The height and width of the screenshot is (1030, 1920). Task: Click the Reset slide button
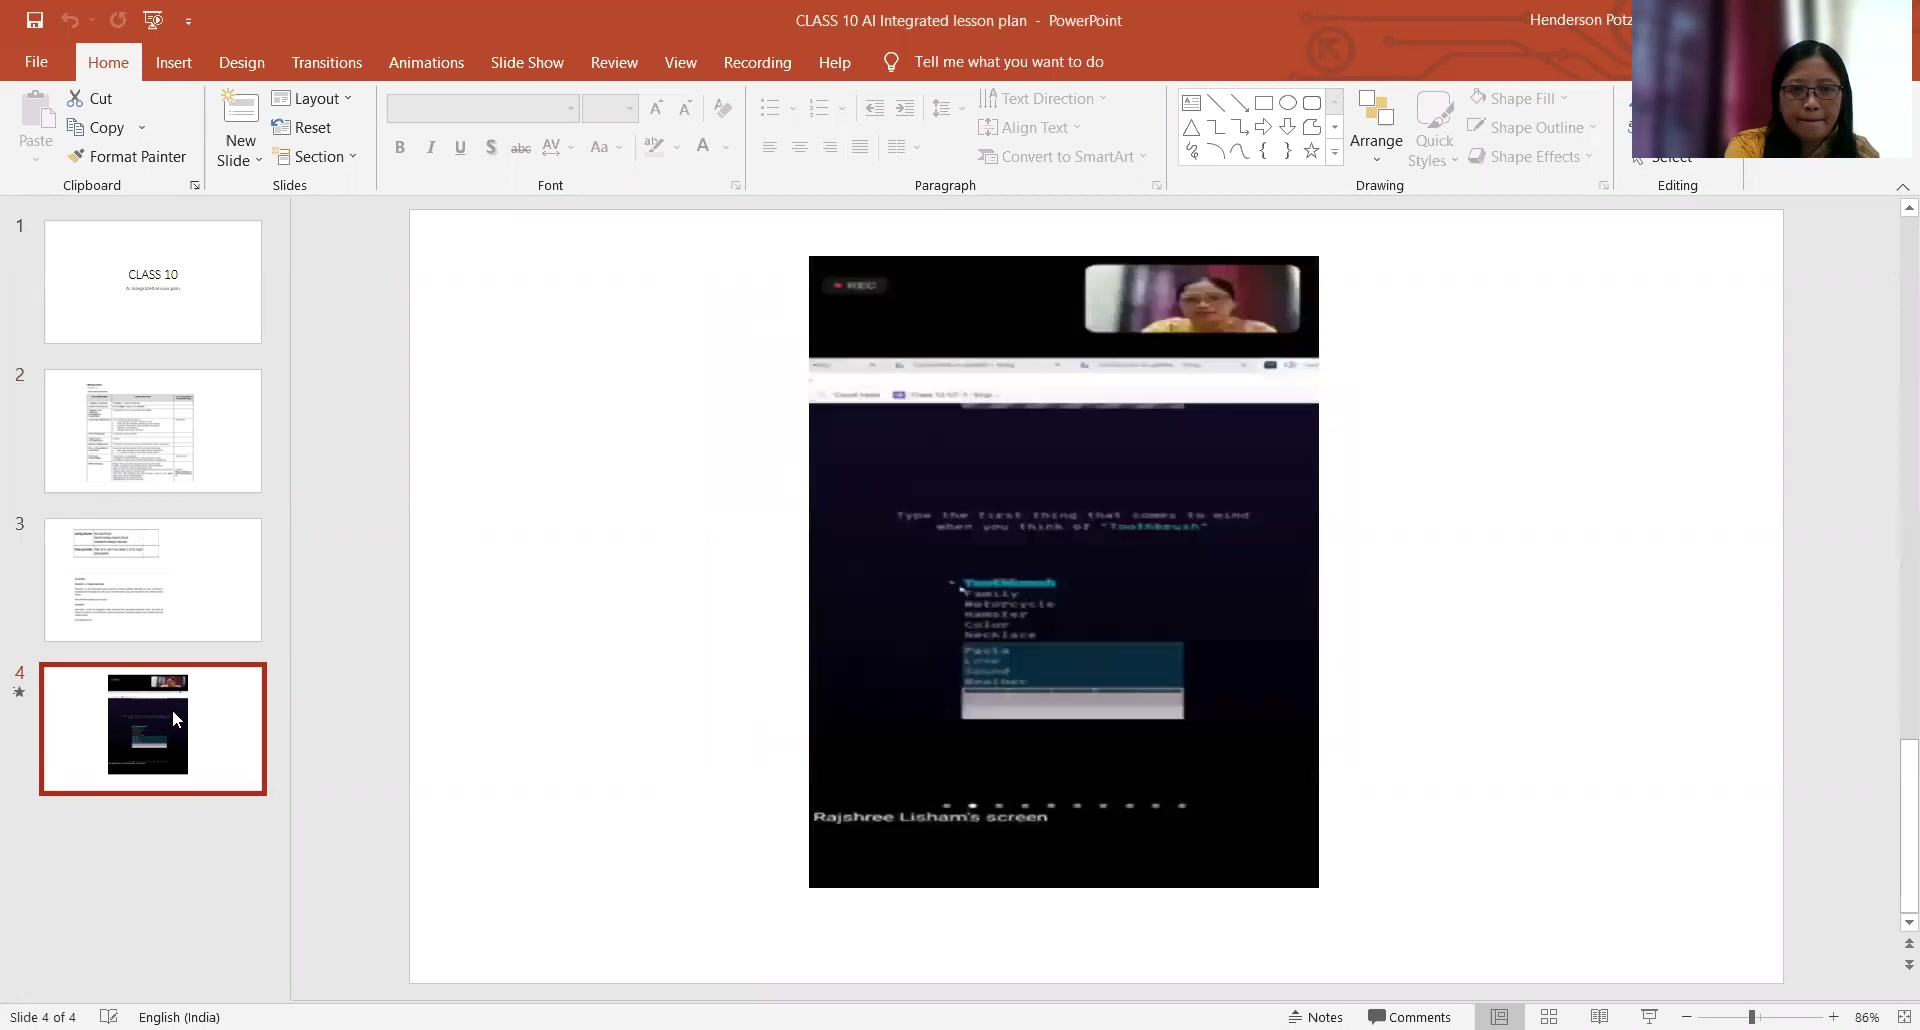coord(301,128)
